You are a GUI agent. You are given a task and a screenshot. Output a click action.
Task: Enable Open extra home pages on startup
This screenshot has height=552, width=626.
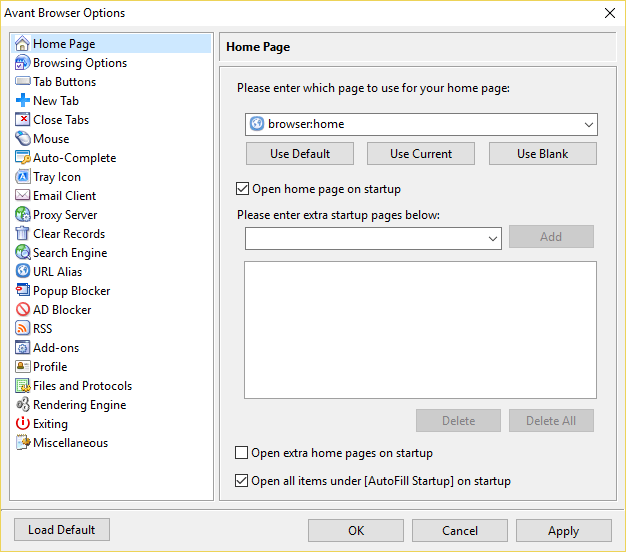click(241, 453)
